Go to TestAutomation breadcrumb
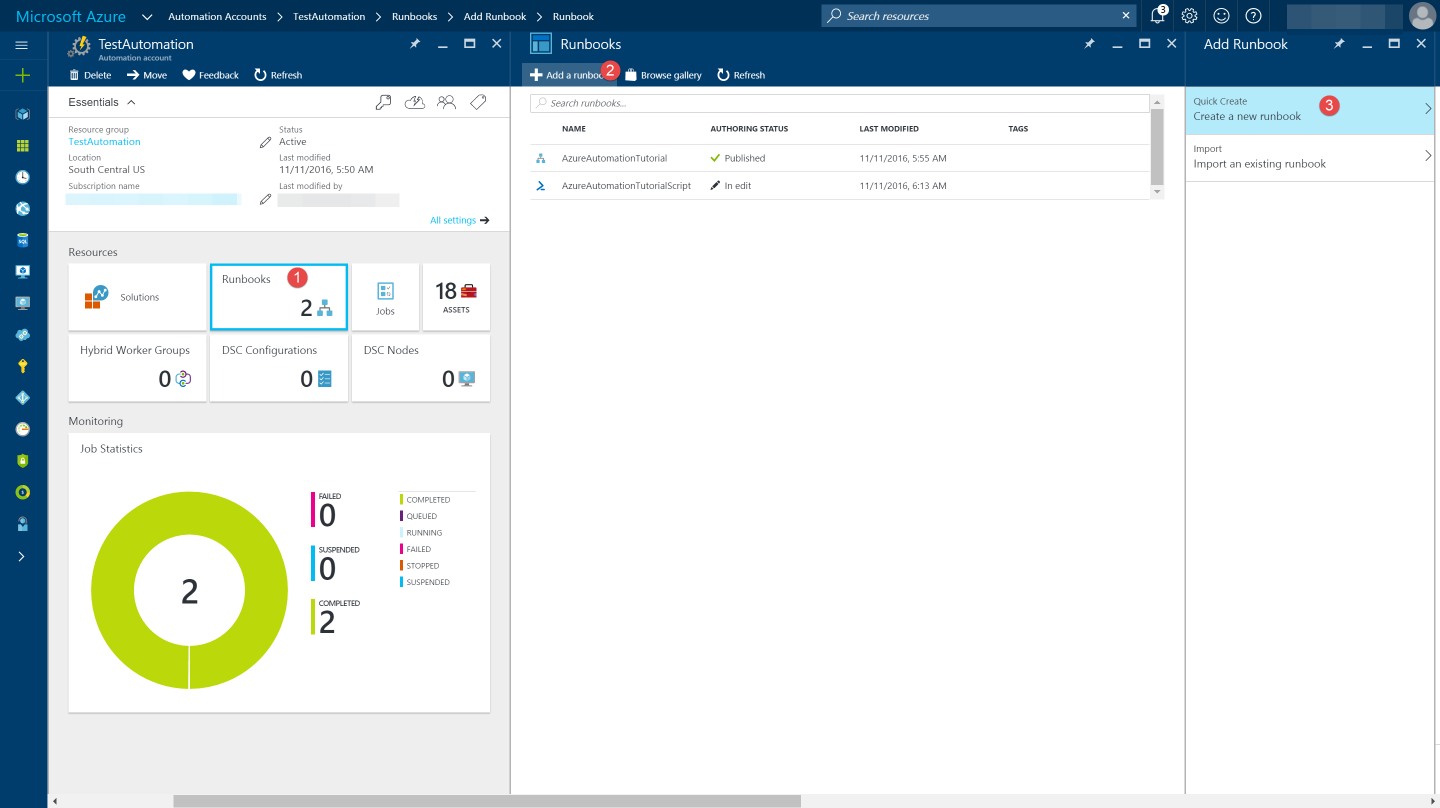Screen dimensions: 1440x808 tap(329, 17)
